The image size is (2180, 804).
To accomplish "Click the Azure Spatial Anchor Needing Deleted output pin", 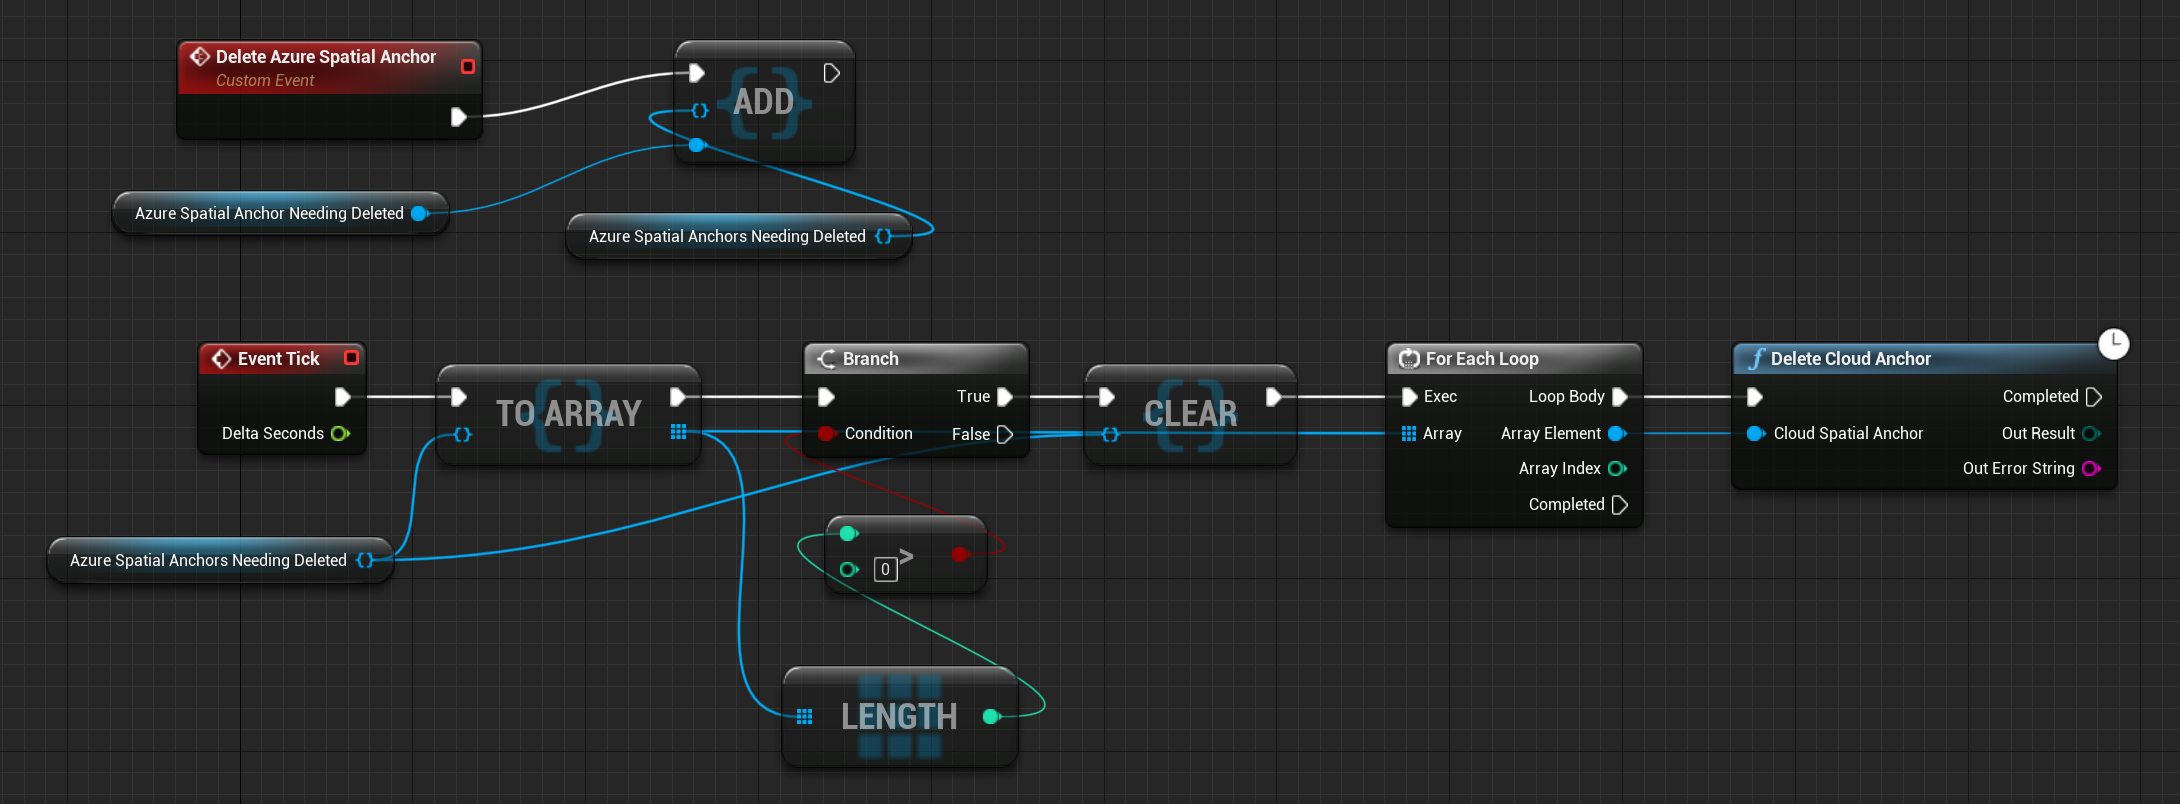I will click(x=420, y=213).
